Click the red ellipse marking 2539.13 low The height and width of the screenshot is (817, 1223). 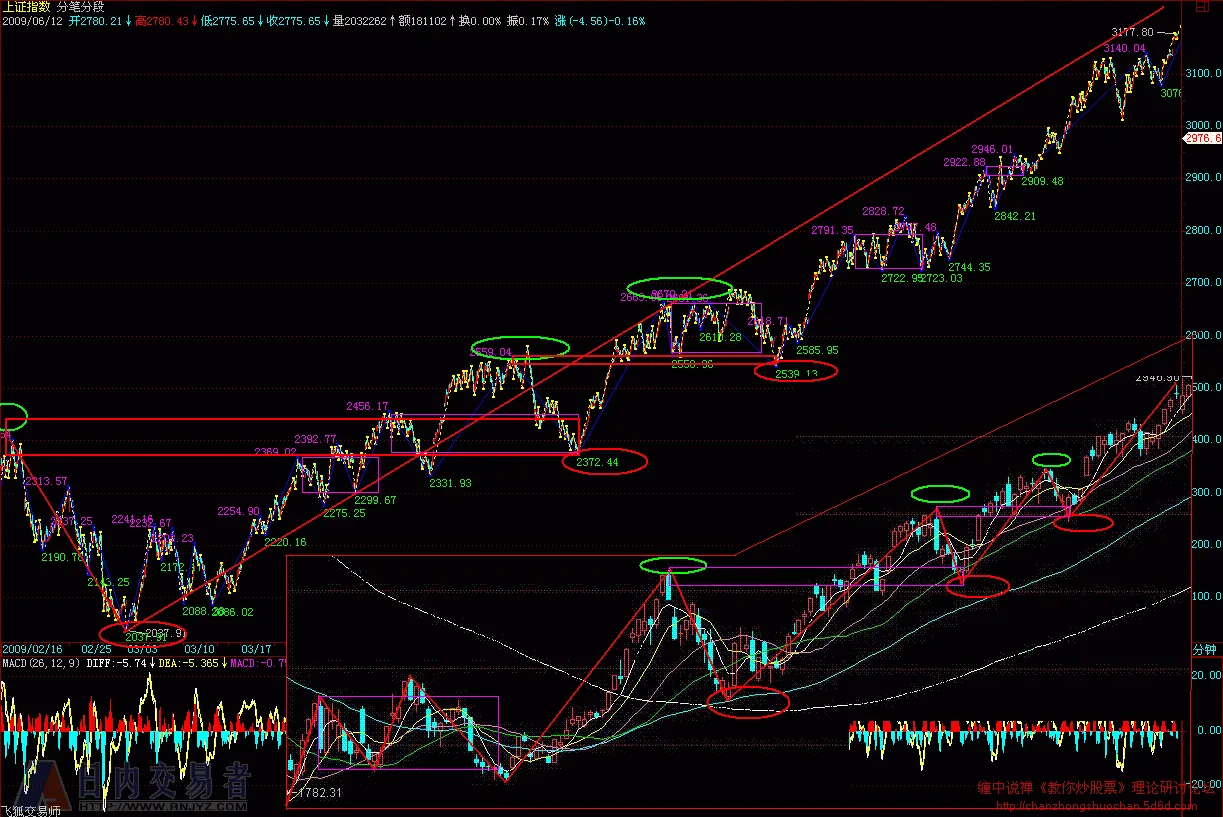coord(796,371)
